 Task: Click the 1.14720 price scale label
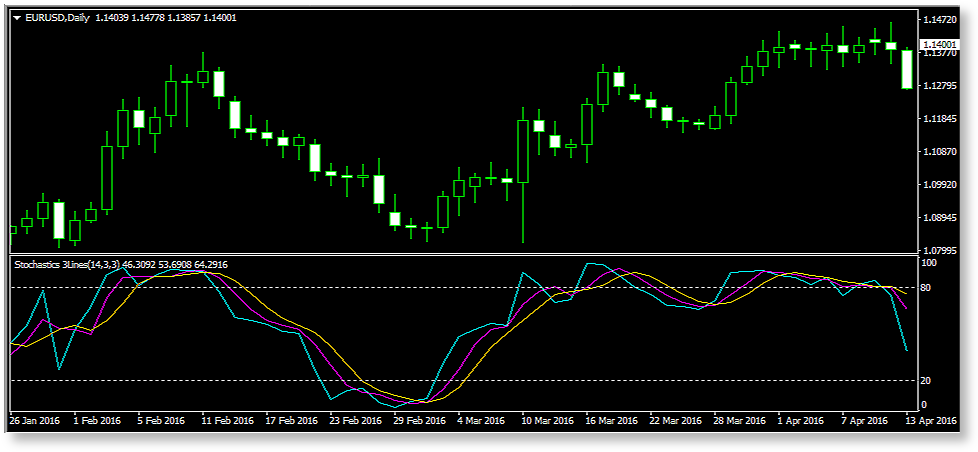point(941,20)
